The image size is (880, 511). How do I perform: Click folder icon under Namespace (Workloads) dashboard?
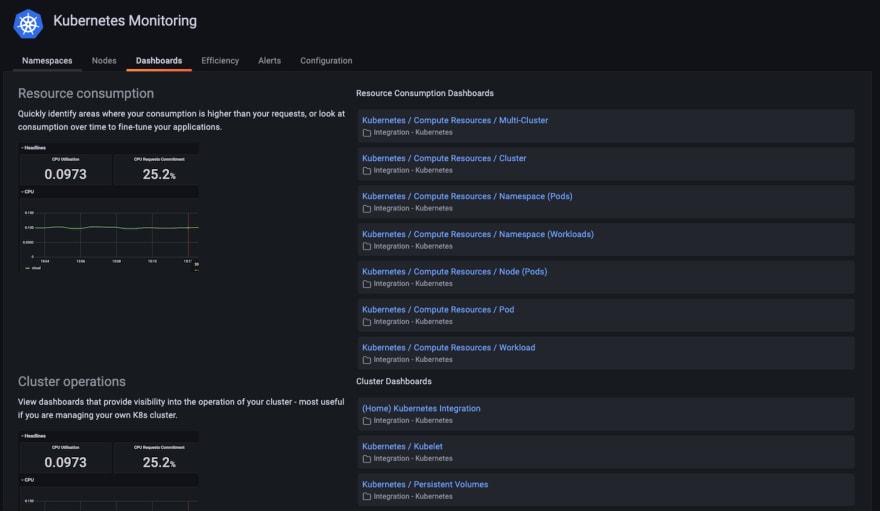click(x=366, y=246)
